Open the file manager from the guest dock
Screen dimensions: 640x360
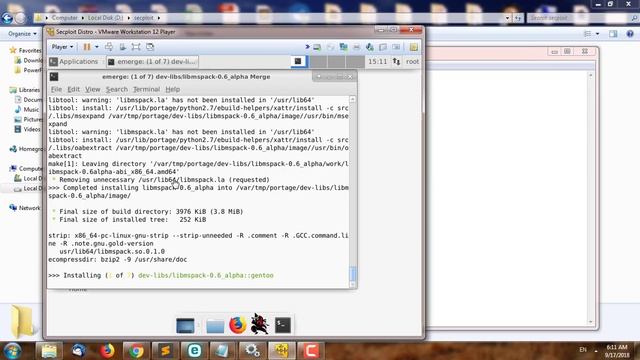pyautogui.click(x=215, y=326)
